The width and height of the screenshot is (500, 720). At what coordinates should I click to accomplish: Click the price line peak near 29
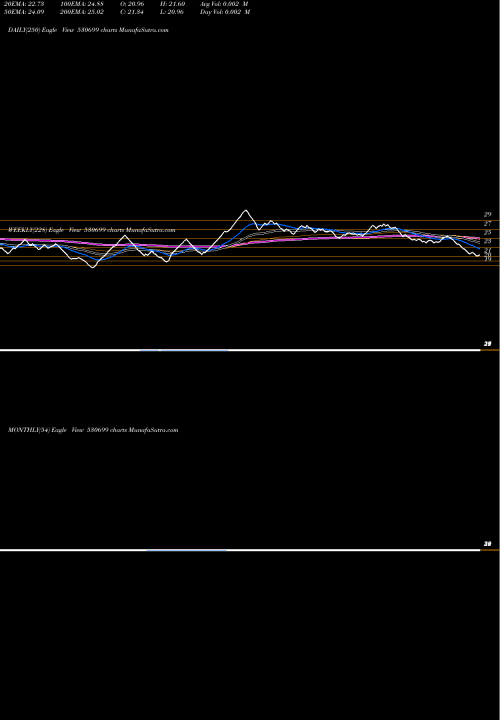click(246, 211)
